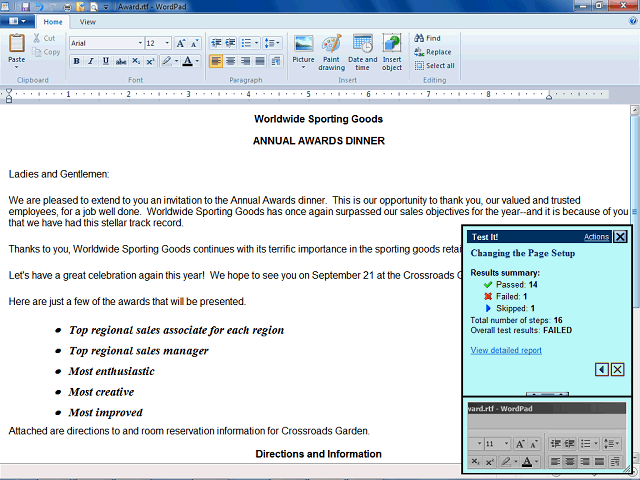The width and height of the screenshot is (640, 480).
Task: Click the Print preview icon in the title bar
Action: pyautogui.click(x=94, y=7)
